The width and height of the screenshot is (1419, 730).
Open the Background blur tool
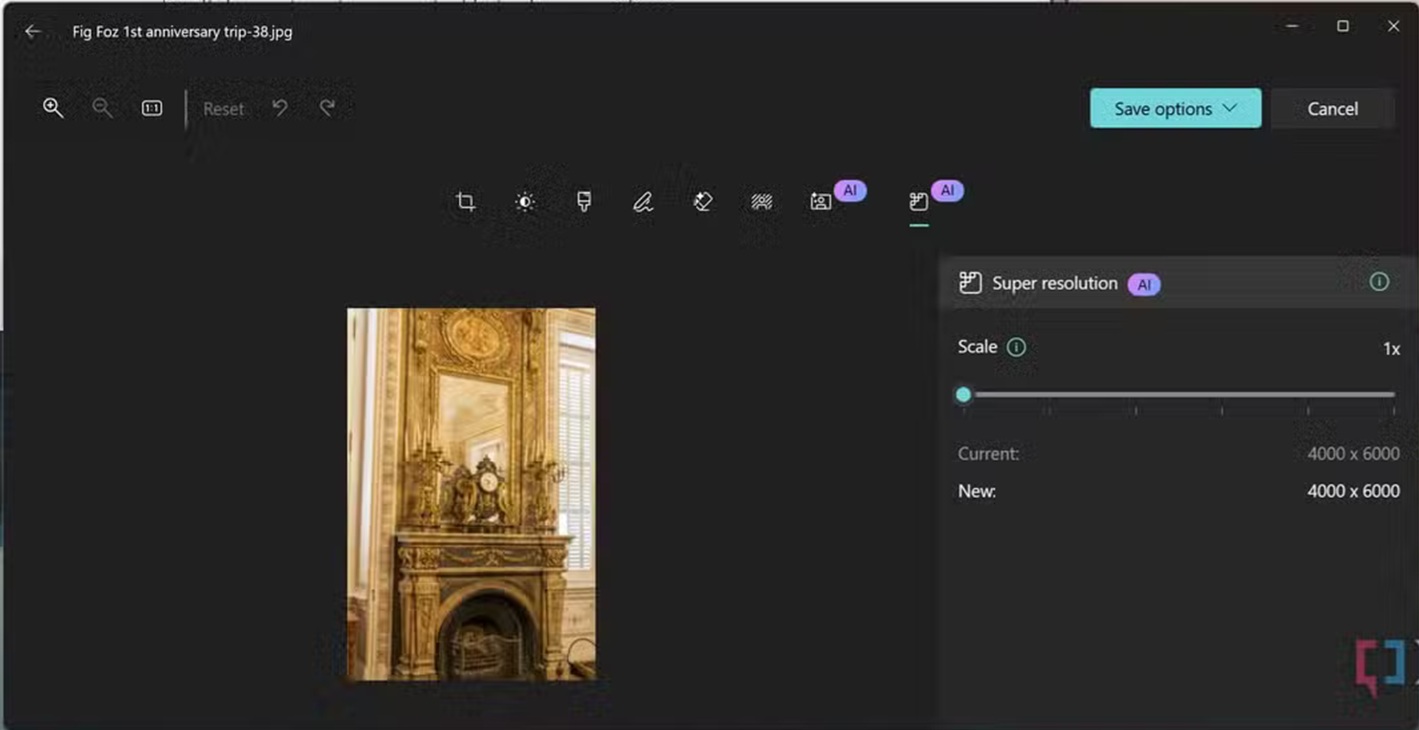click(x=762, y=202)
